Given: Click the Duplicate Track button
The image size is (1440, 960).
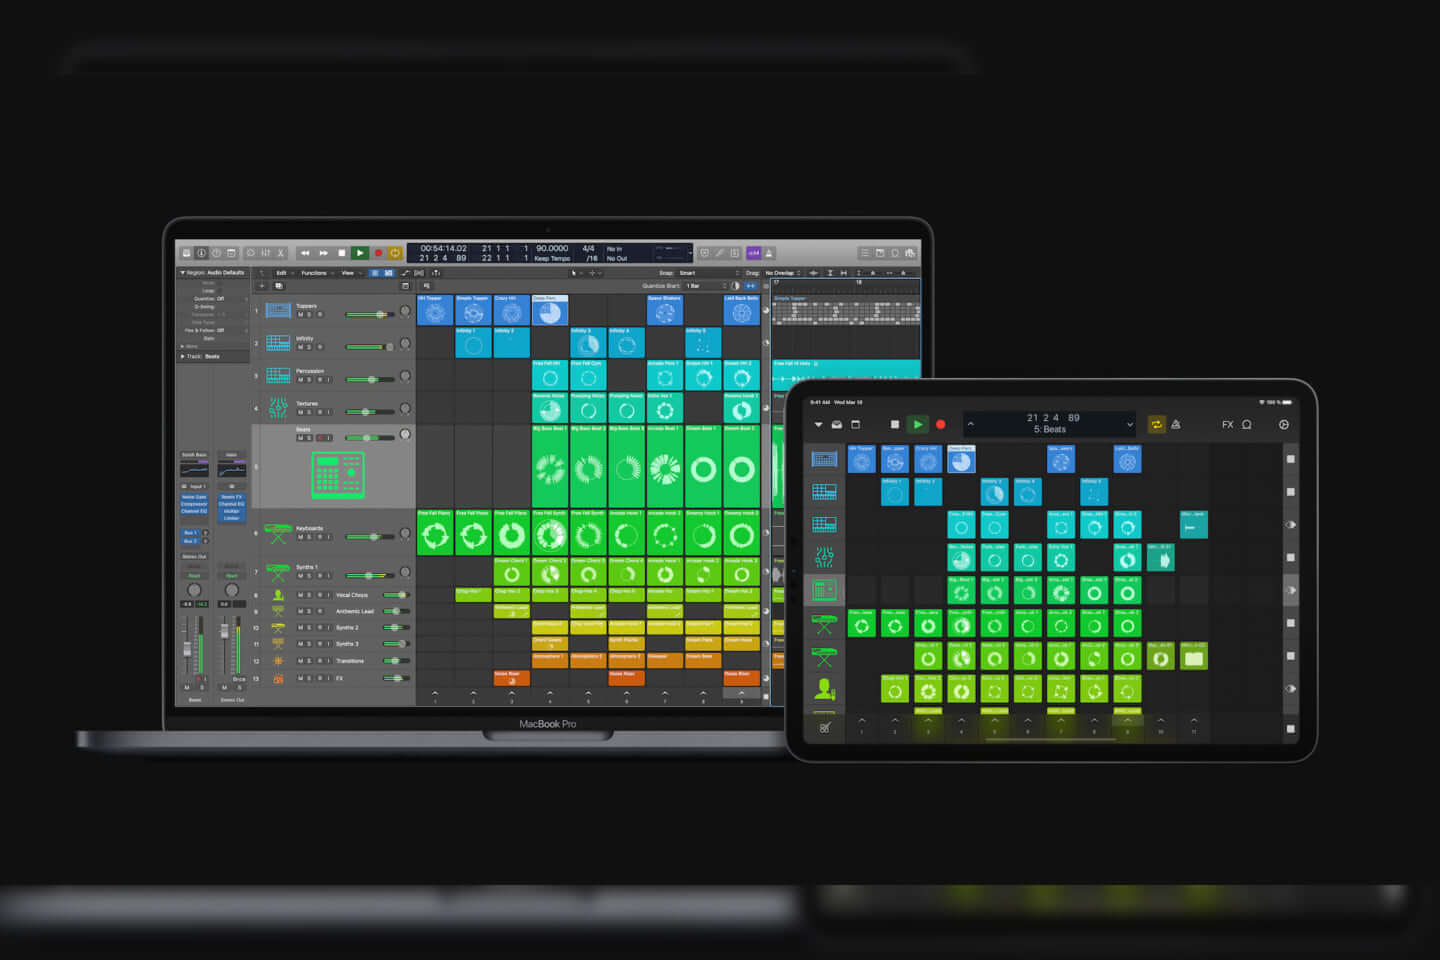Looking at the screenshot, I should tap(278, 286).
